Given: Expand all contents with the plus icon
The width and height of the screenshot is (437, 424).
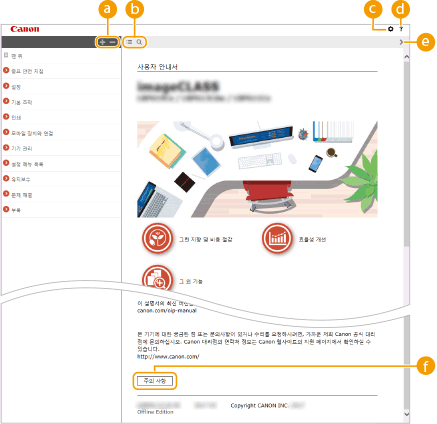Looking at the screenshot, I should coord(102,42).
